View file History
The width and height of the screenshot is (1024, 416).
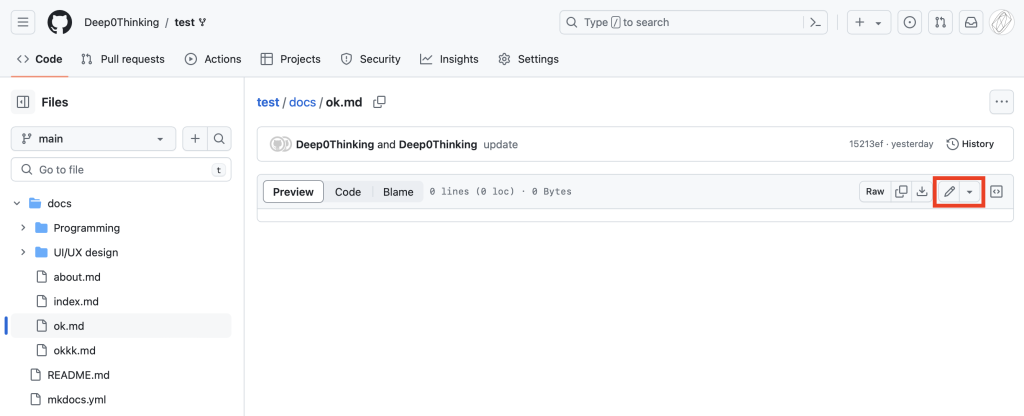click(970, 144)
